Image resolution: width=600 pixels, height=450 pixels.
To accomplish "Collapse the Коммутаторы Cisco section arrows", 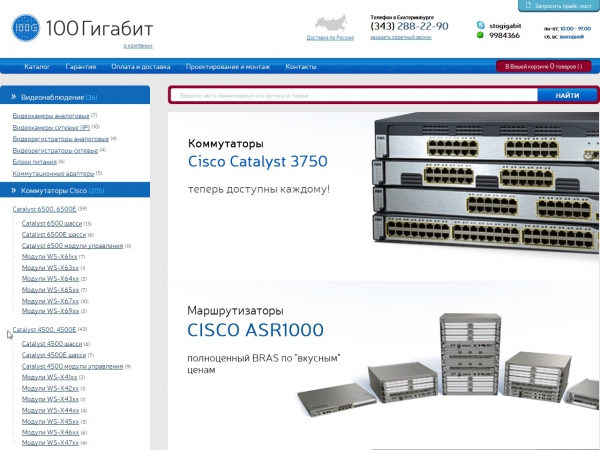I will pyautogui.click(x=13, y=190).
